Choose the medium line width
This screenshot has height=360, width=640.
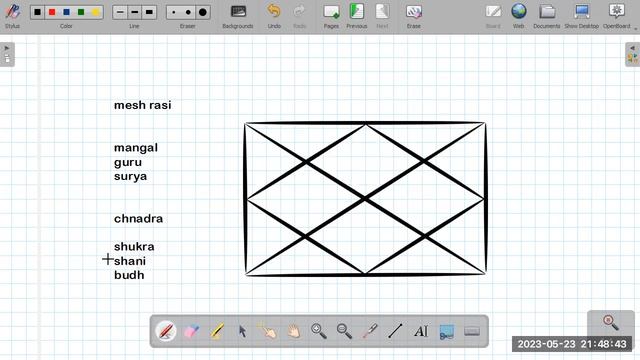pyautogui.click(x=135, y=12)
